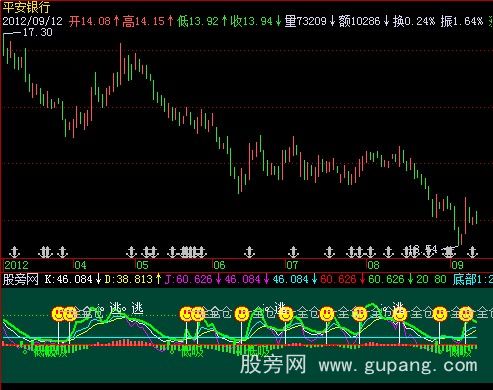Screen dimensions: 493x390
Task: Click the D:38.813 indicator value
Action: (129, 279)
